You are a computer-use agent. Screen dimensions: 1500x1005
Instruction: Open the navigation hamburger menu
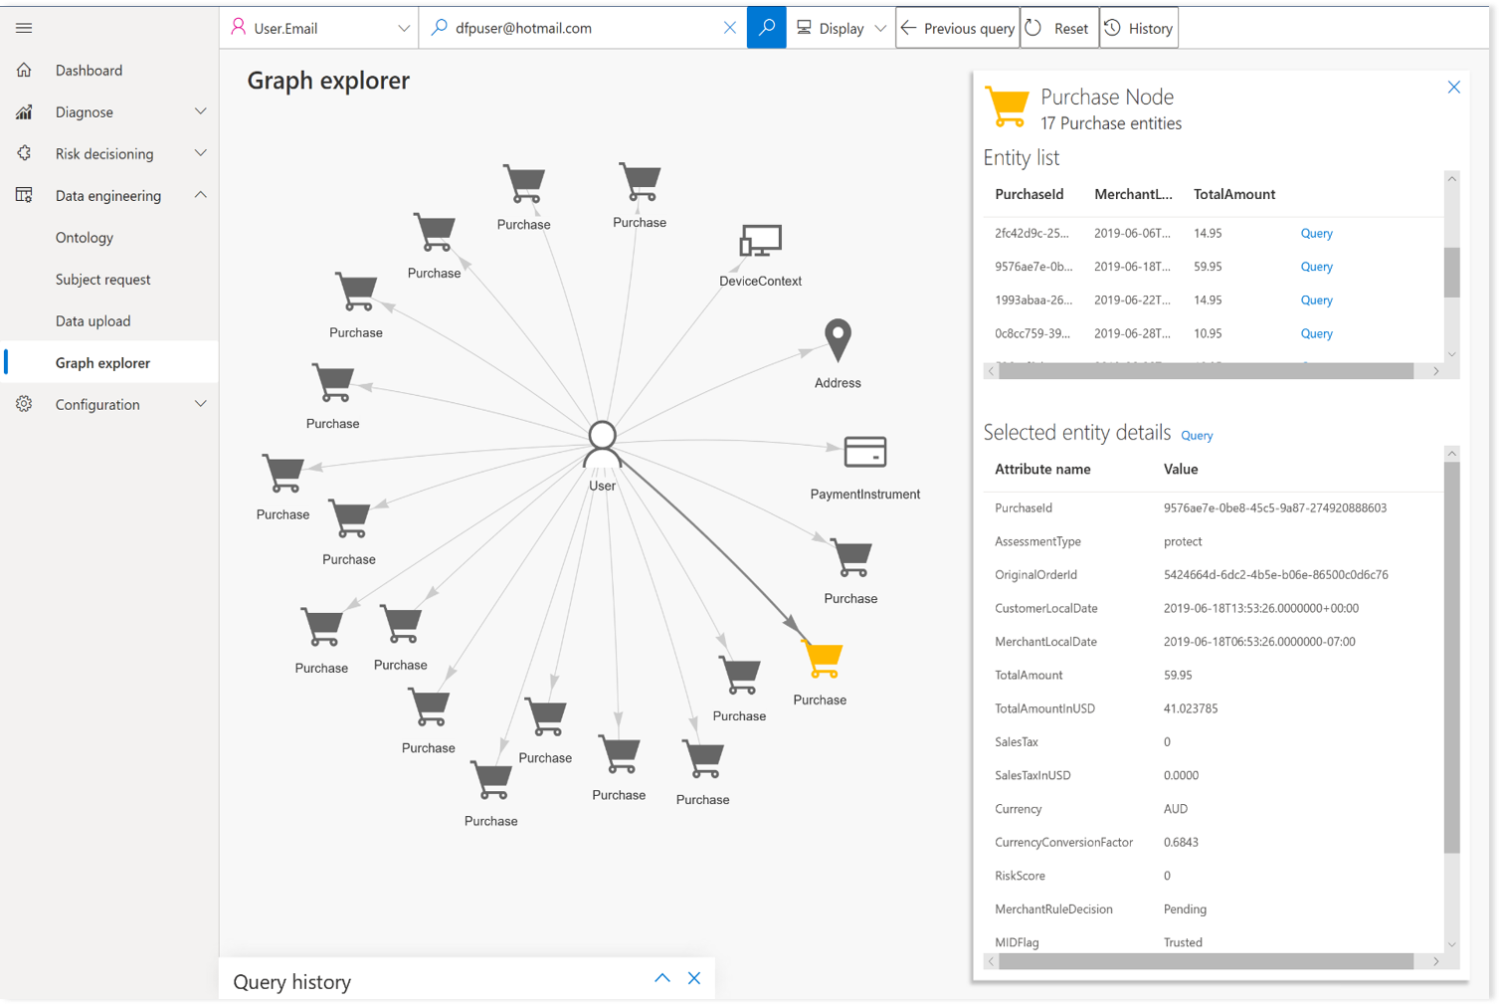[23, 27]
